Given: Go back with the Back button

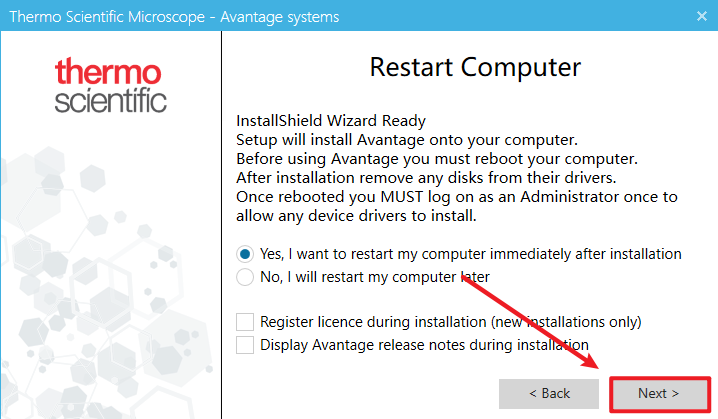Looking at the screenshot, I should coord(549,393).
